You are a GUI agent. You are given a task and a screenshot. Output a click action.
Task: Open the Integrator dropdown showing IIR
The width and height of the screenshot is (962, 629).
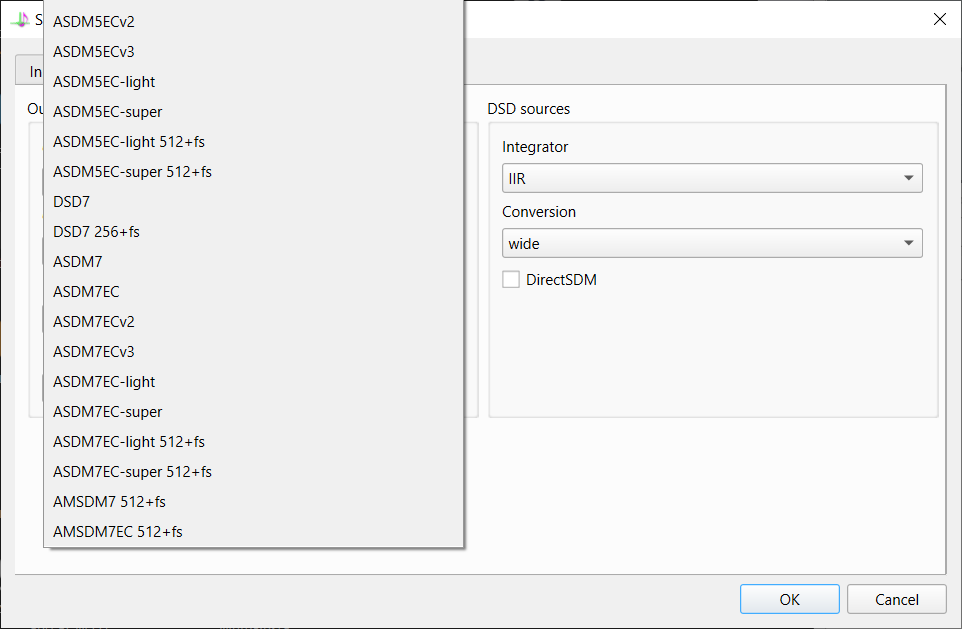click(x=711, y=178)
